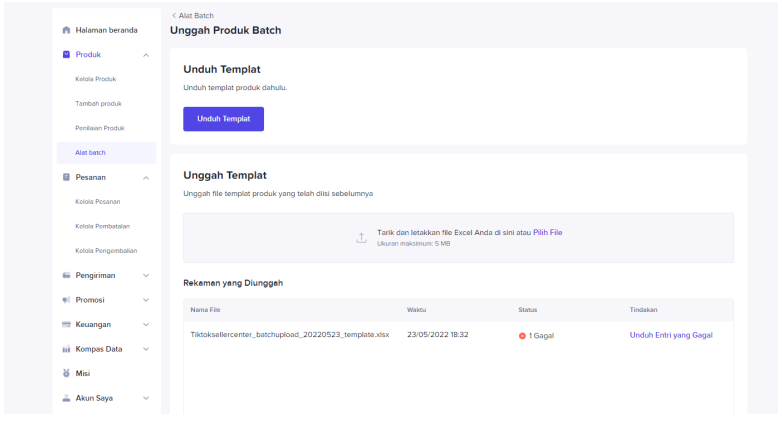
Task: Collapse the Pesanan menu chevron
Action: 146,177
